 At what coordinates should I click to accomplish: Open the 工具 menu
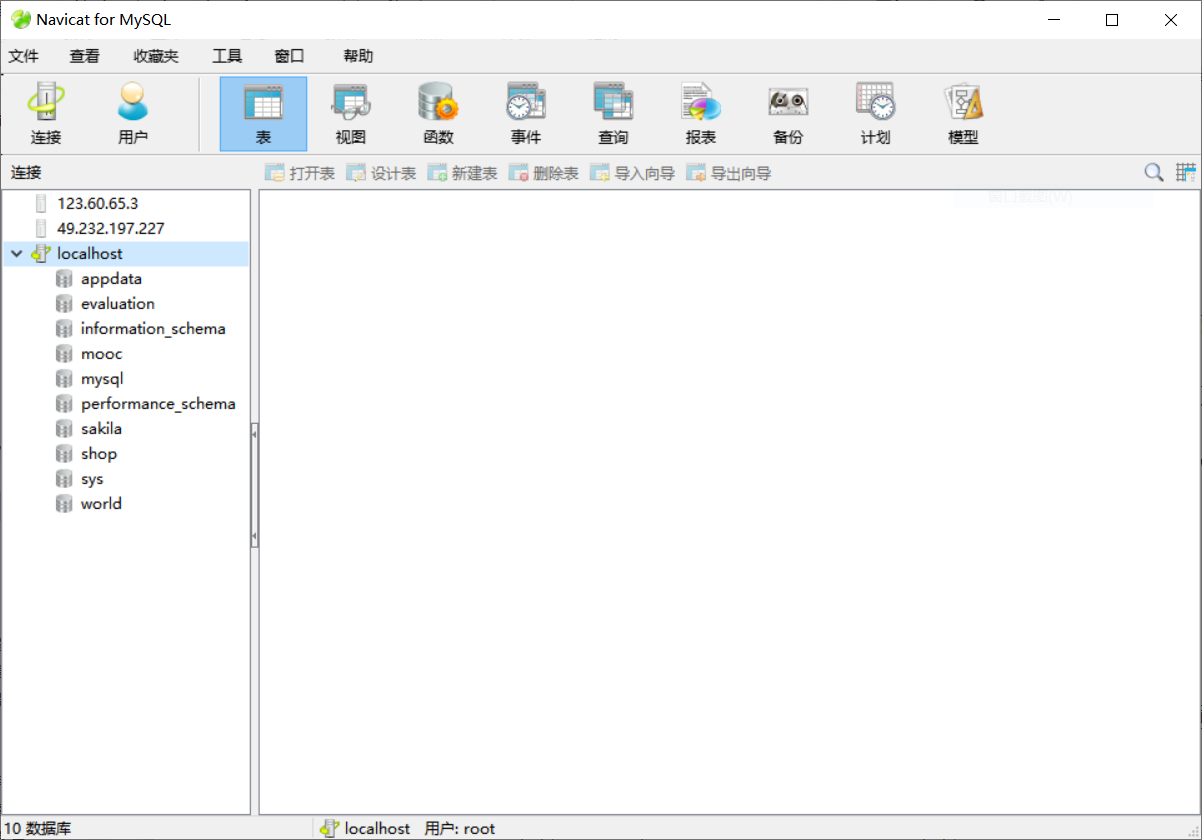pos(227,56)
